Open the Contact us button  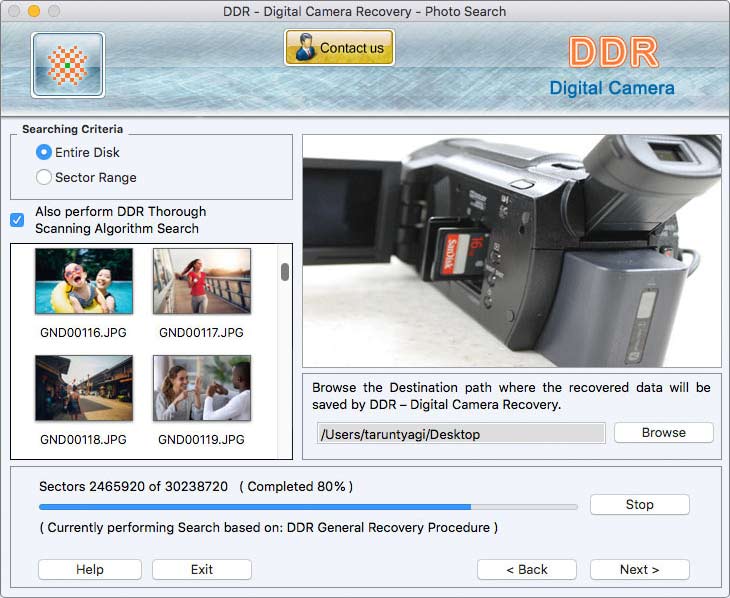339,48
